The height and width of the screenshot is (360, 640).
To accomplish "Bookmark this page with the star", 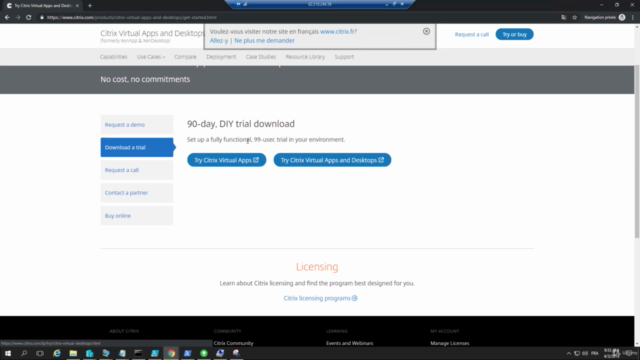I will click(575, 18).
